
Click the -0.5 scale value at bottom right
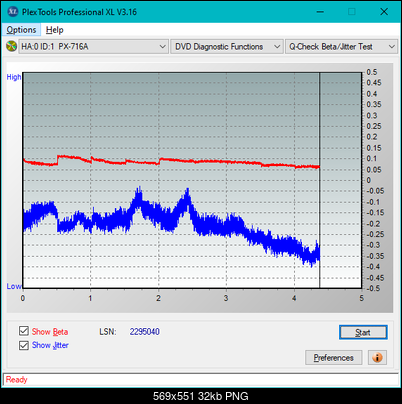373,288
